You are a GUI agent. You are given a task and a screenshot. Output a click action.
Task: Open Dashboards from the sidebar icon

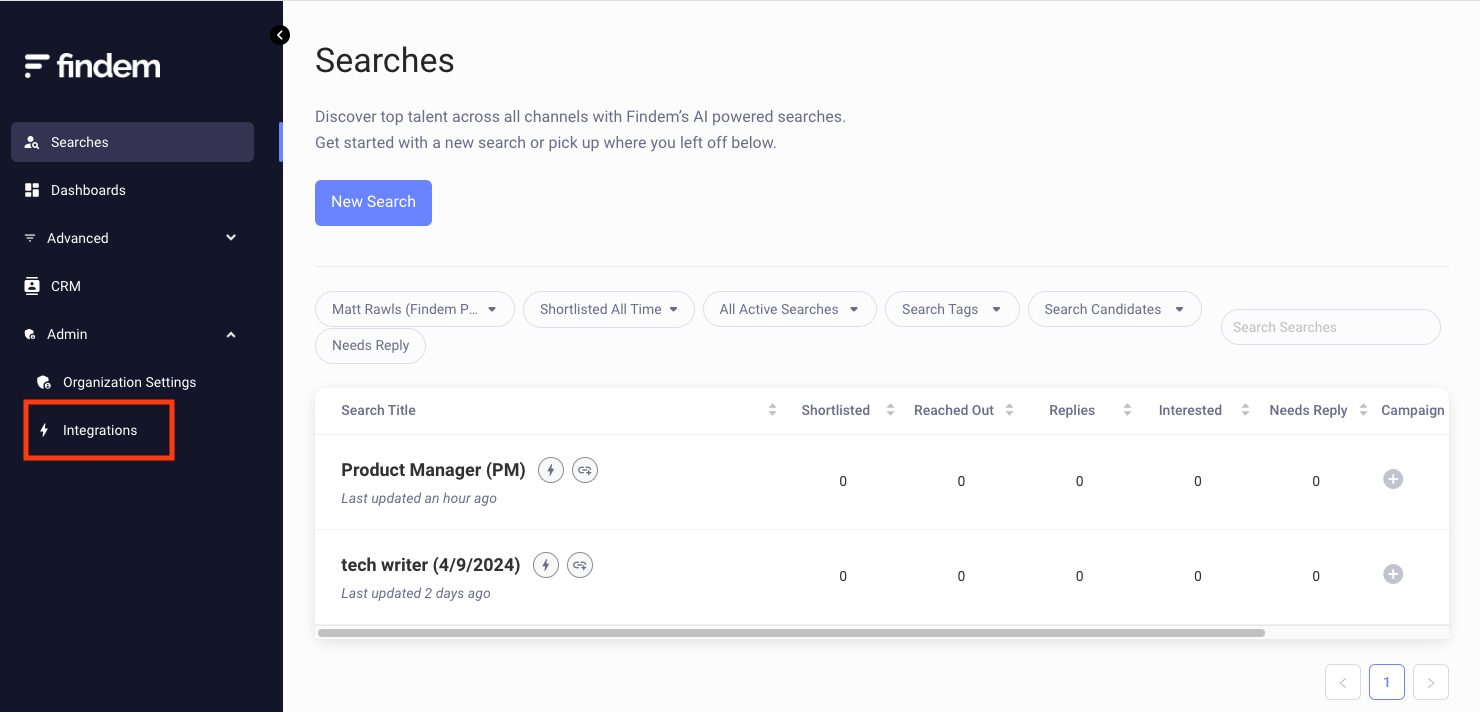click(x=33, y=190)
